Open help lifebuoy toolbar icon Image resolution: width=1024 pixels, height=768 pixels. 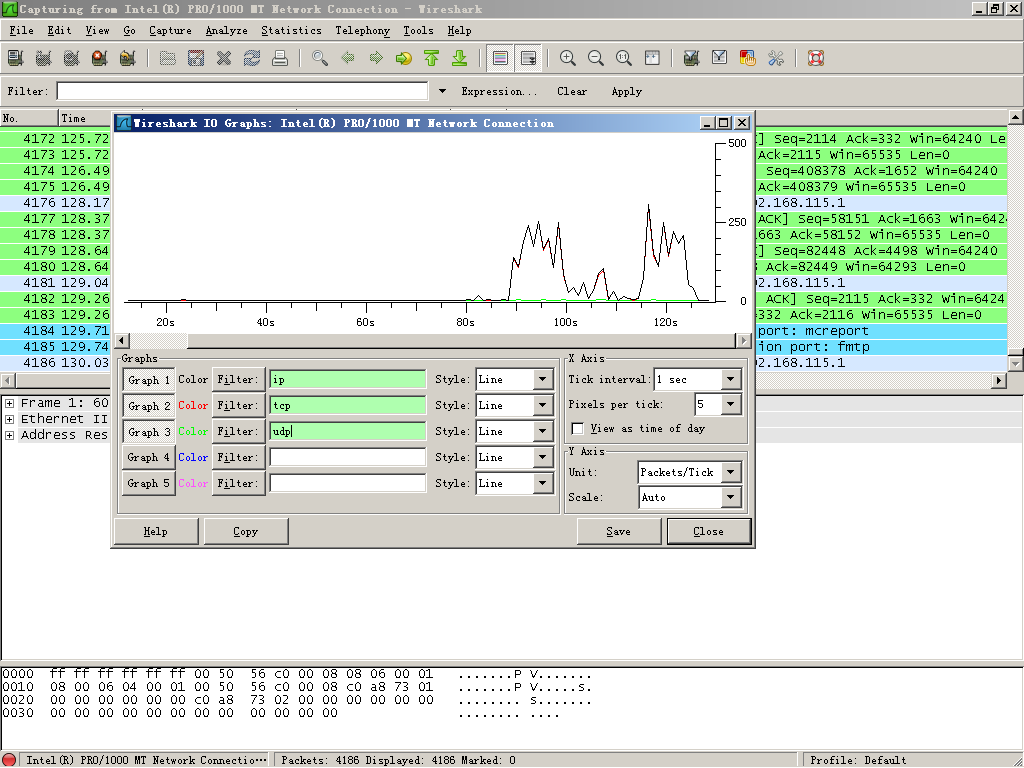point(816,58)
